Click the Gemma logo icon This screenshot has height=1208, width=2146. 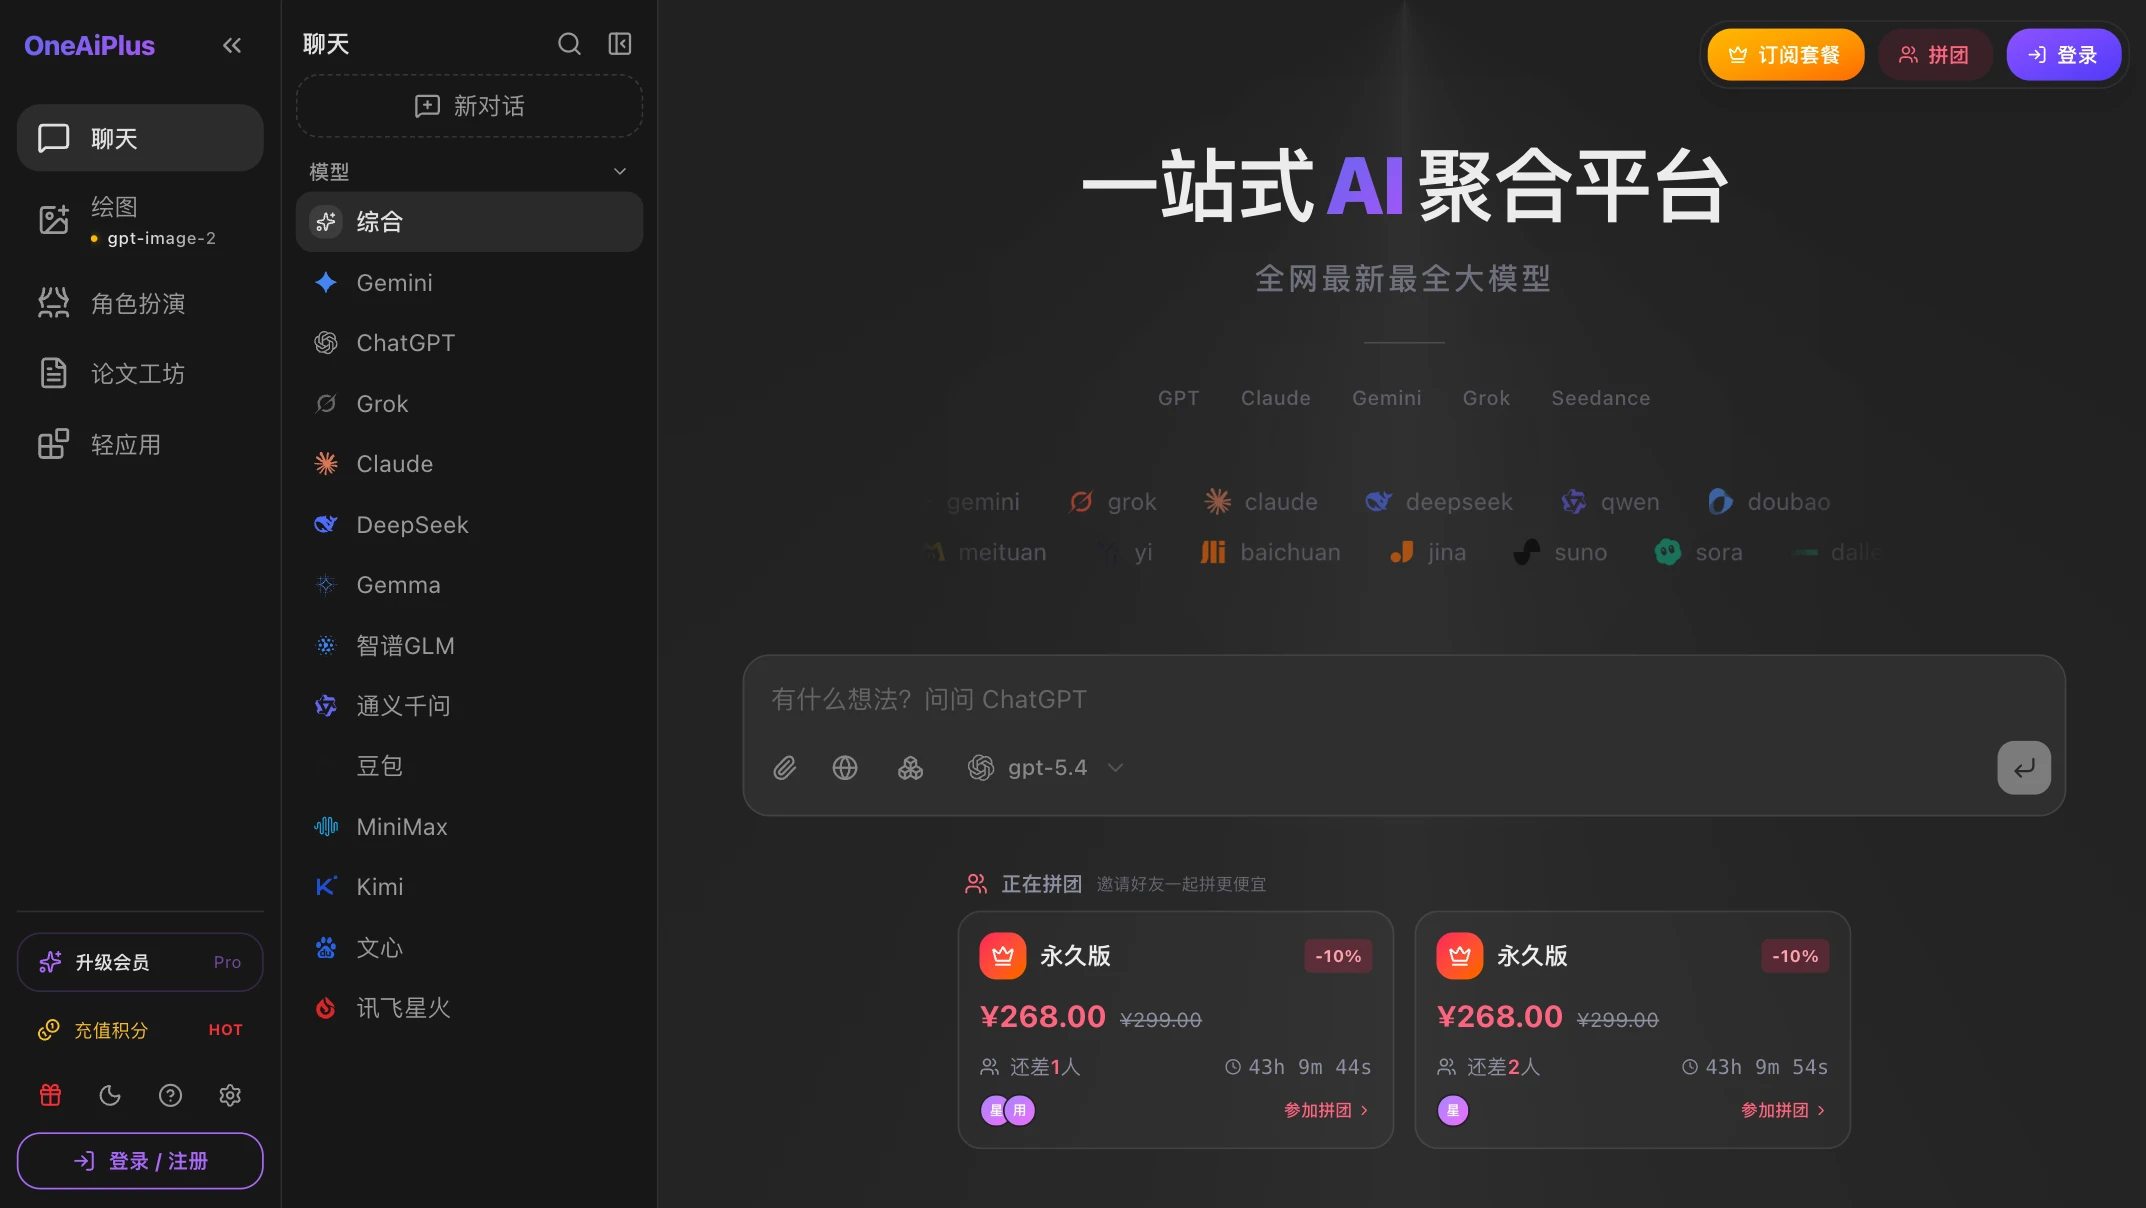tap(326, 585)
